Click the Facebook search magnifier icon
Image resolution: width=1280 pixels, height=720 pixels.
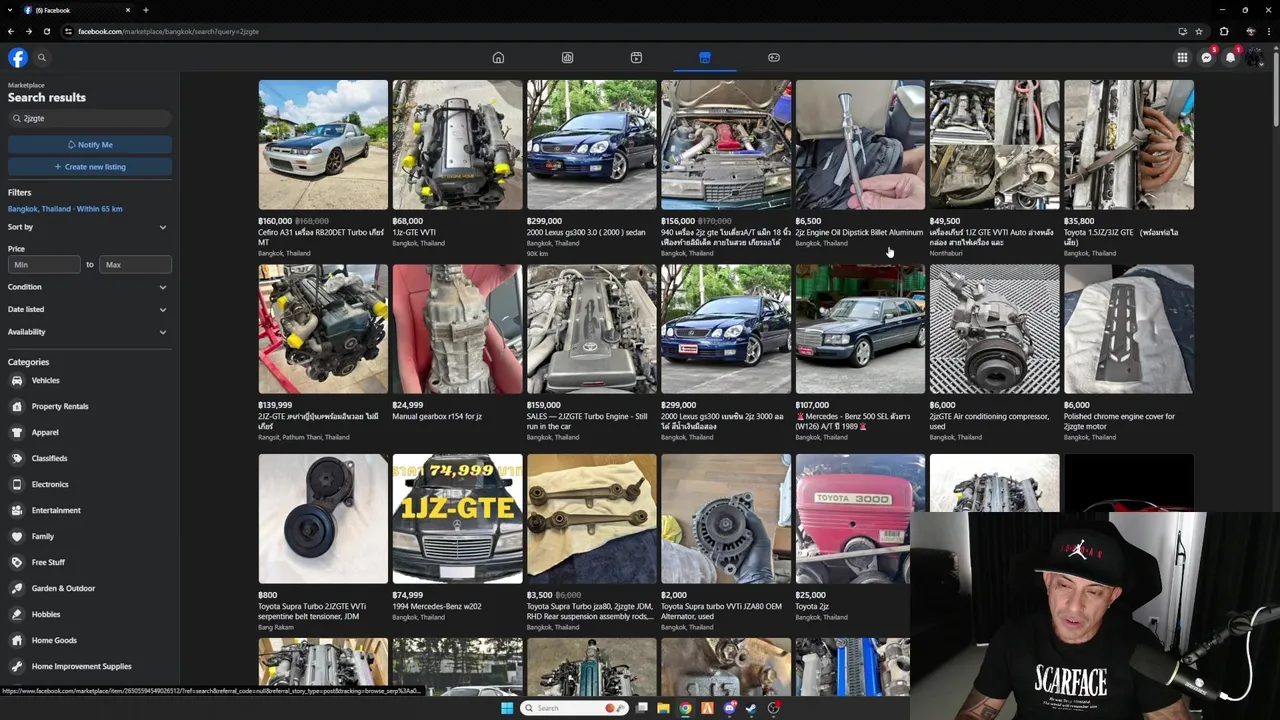click(42, 57)
